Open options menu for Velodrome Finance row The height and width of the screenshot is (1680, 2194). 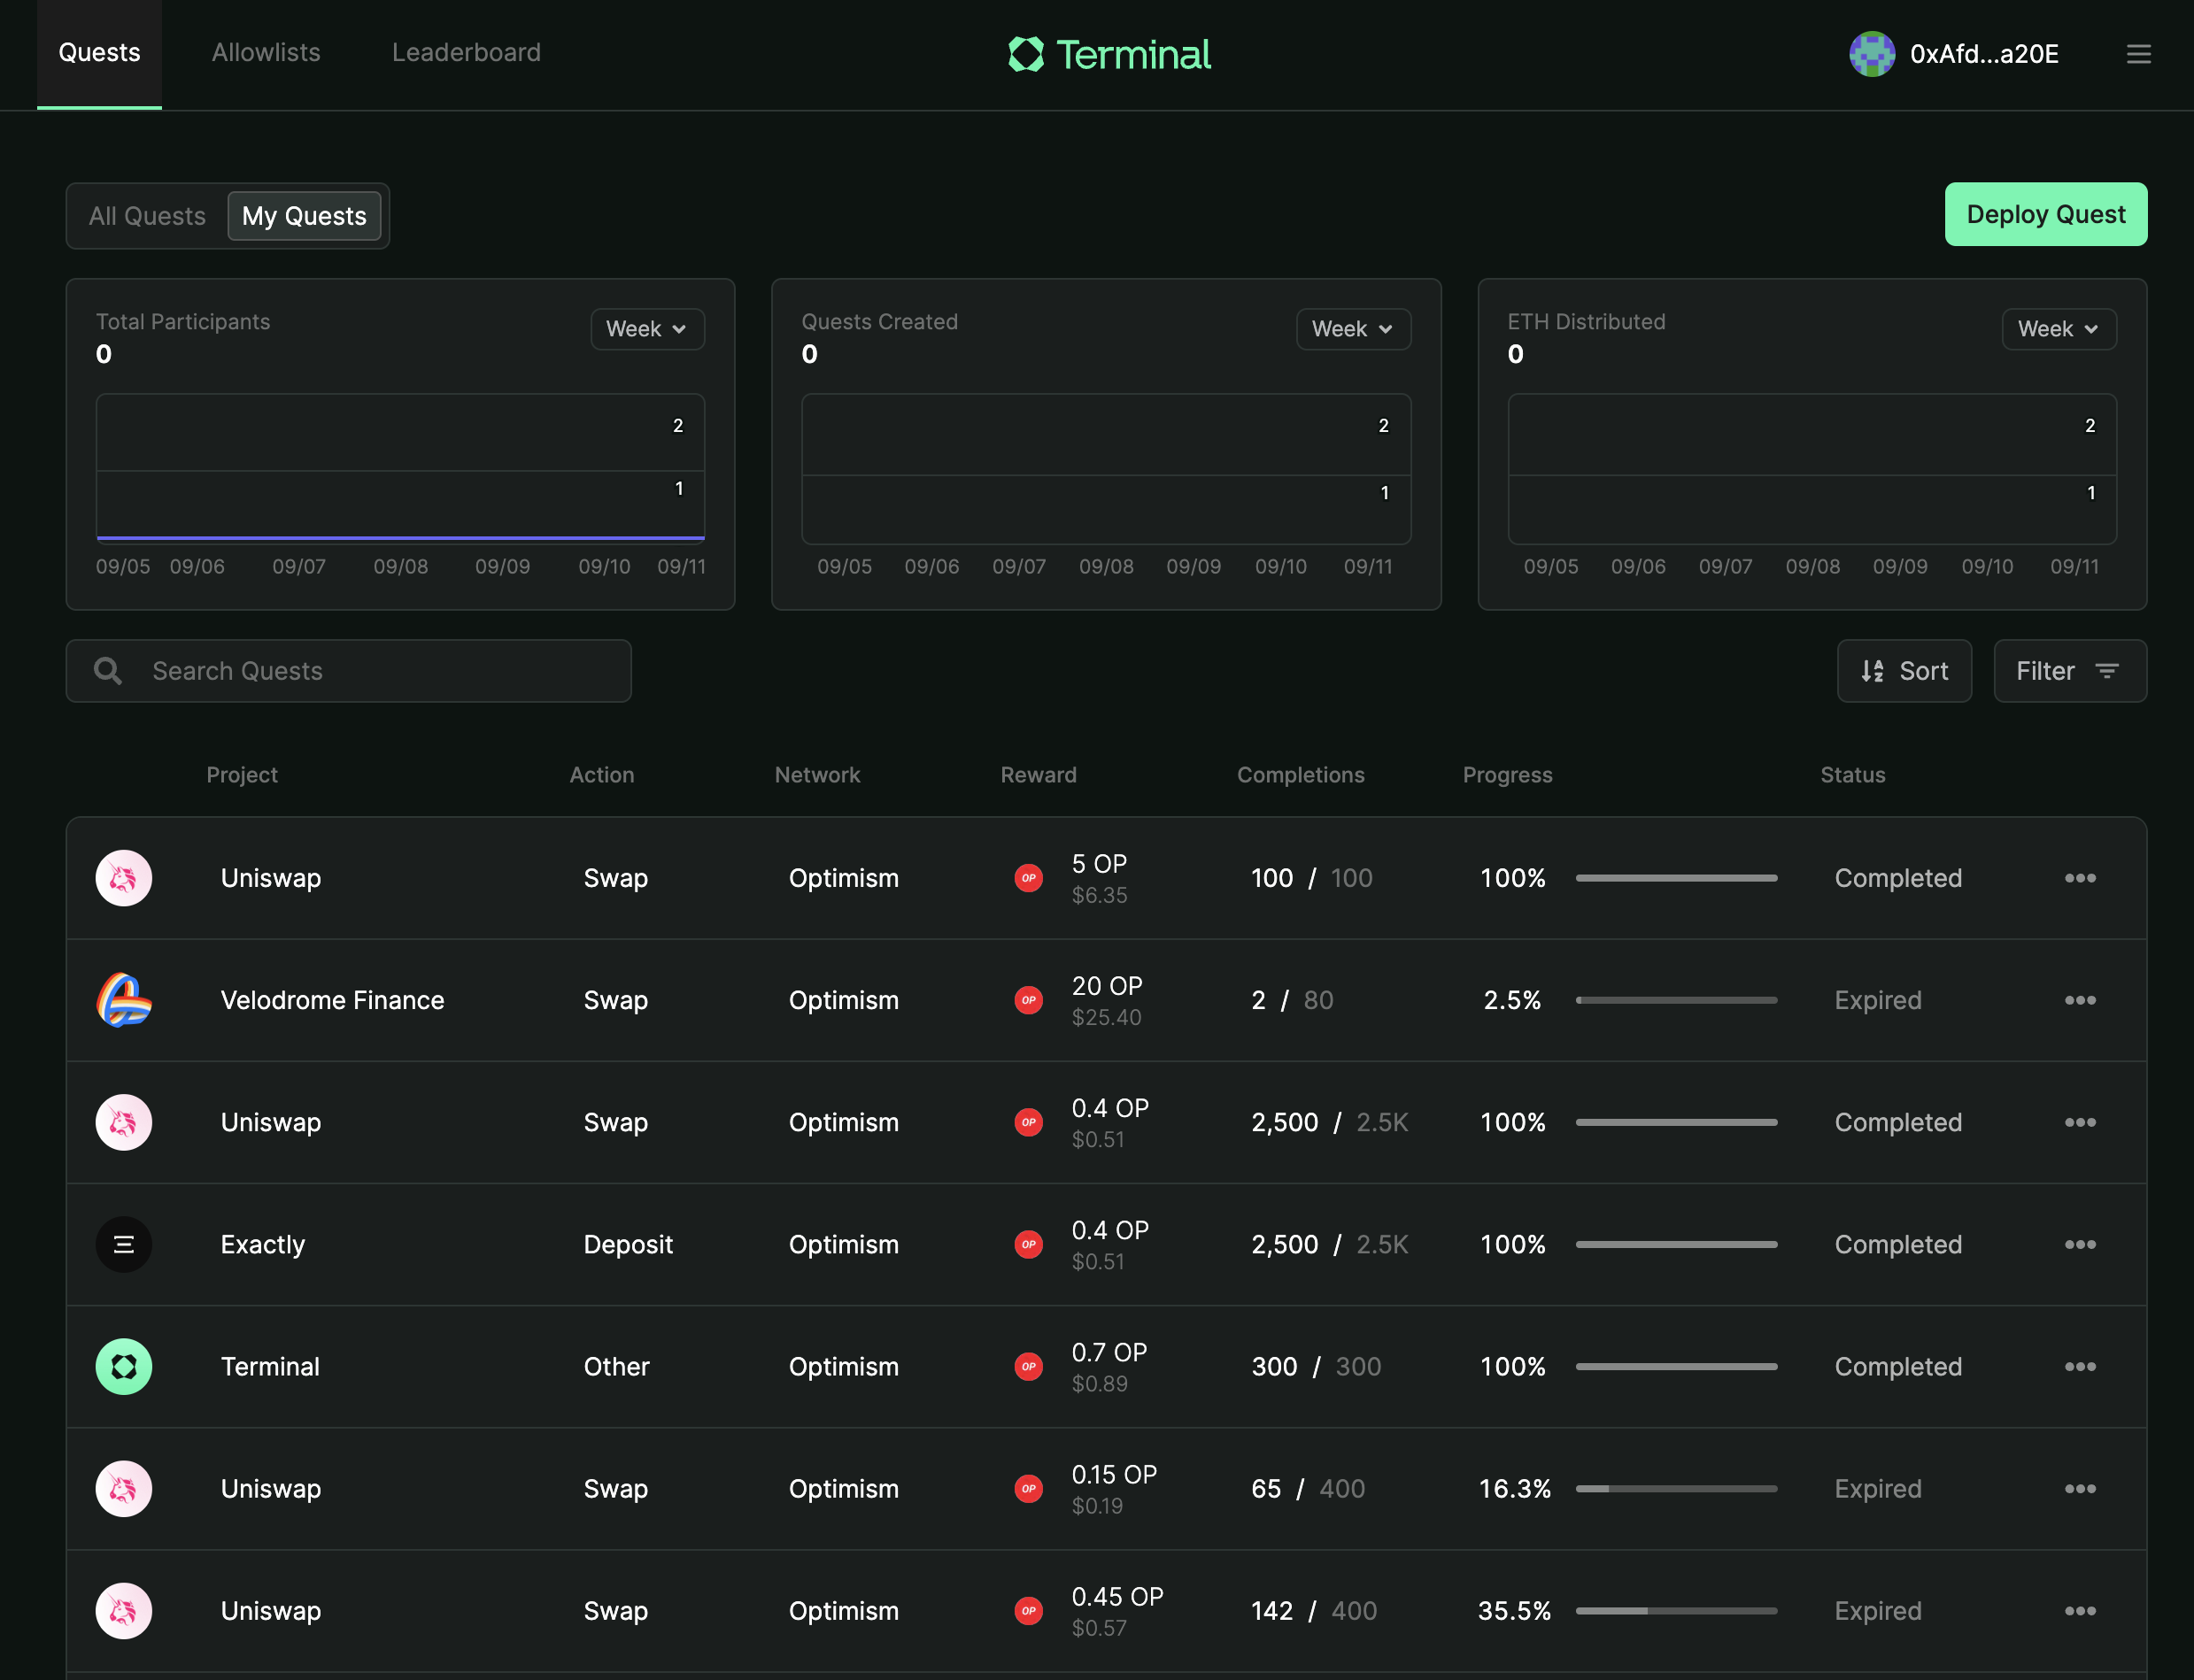click(2080, 1000)
